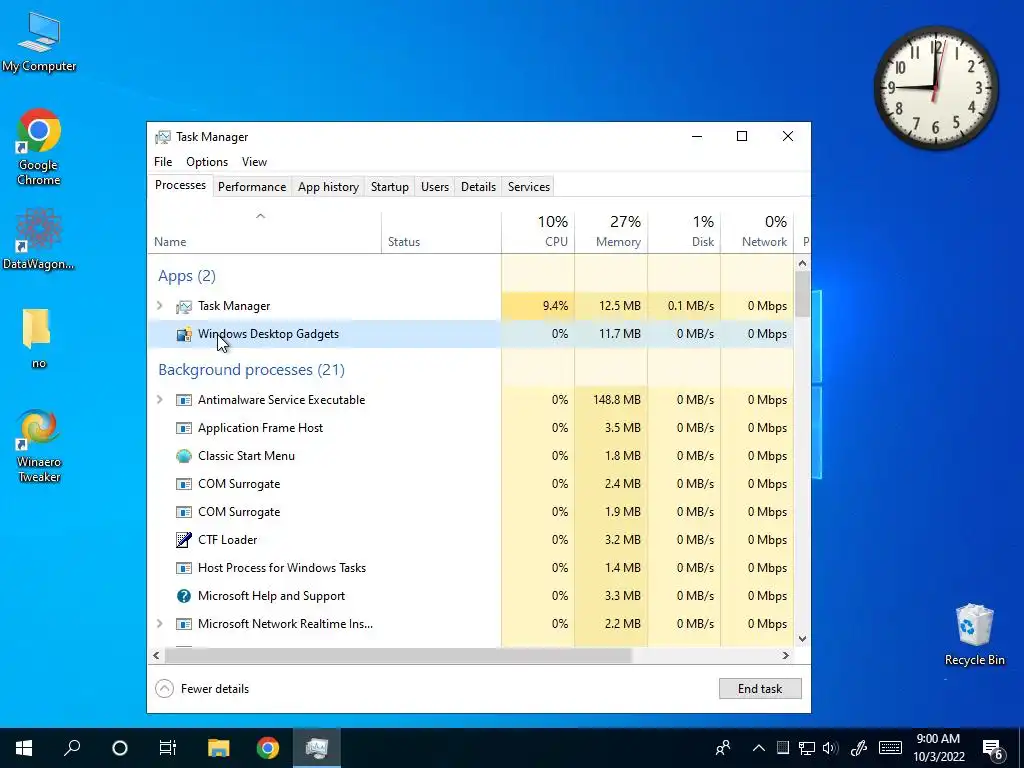This screenshot has width=1024, height=768.
Task: Open DataWagon desktop shortcut
Action: pos(39,239)
